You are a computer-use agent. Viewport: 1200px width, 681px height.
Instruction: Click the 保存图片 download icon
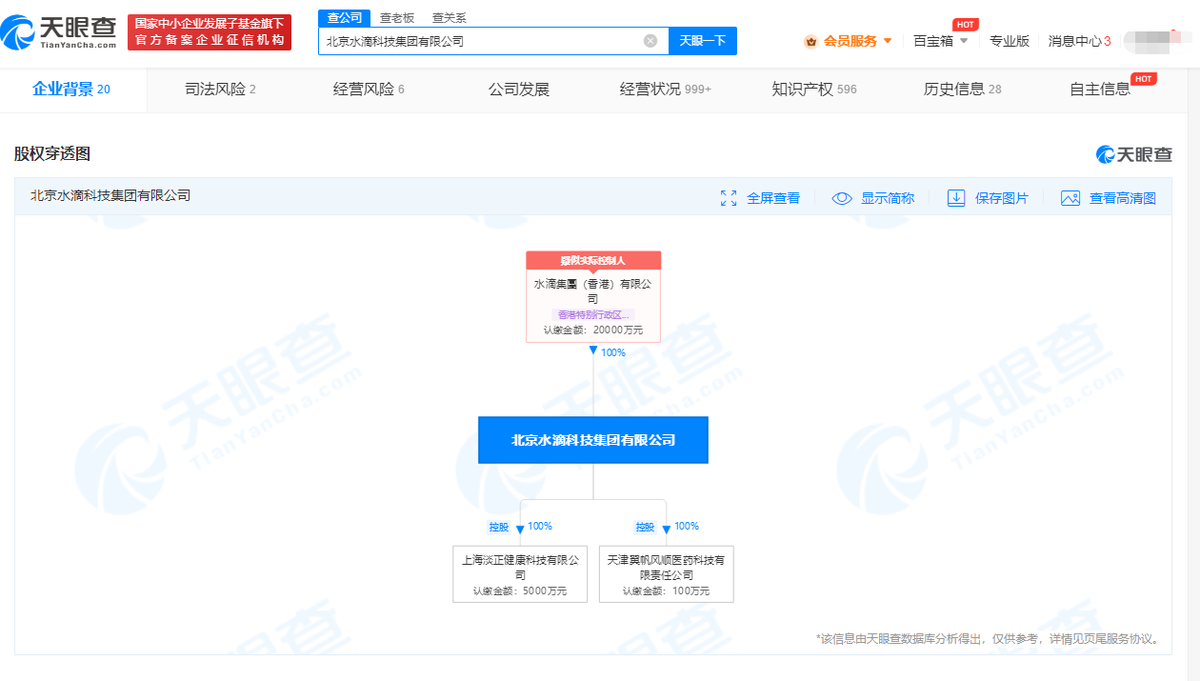coord(956,198)
